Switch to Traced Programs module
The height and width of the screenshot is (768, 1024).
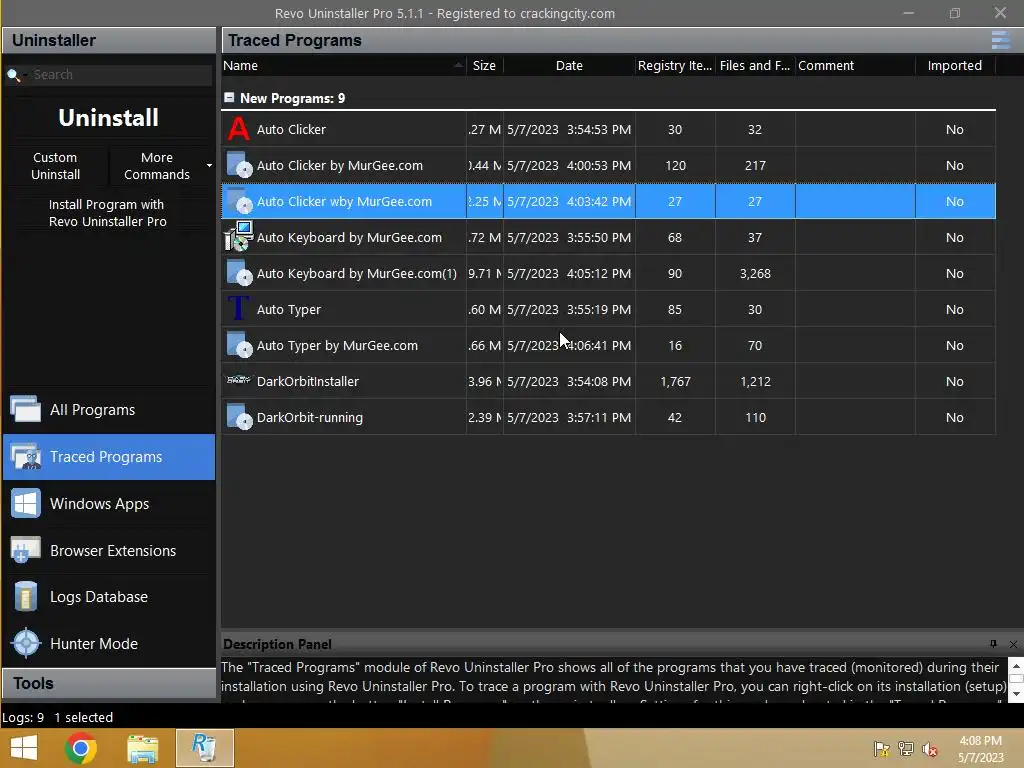coord(109,456)
